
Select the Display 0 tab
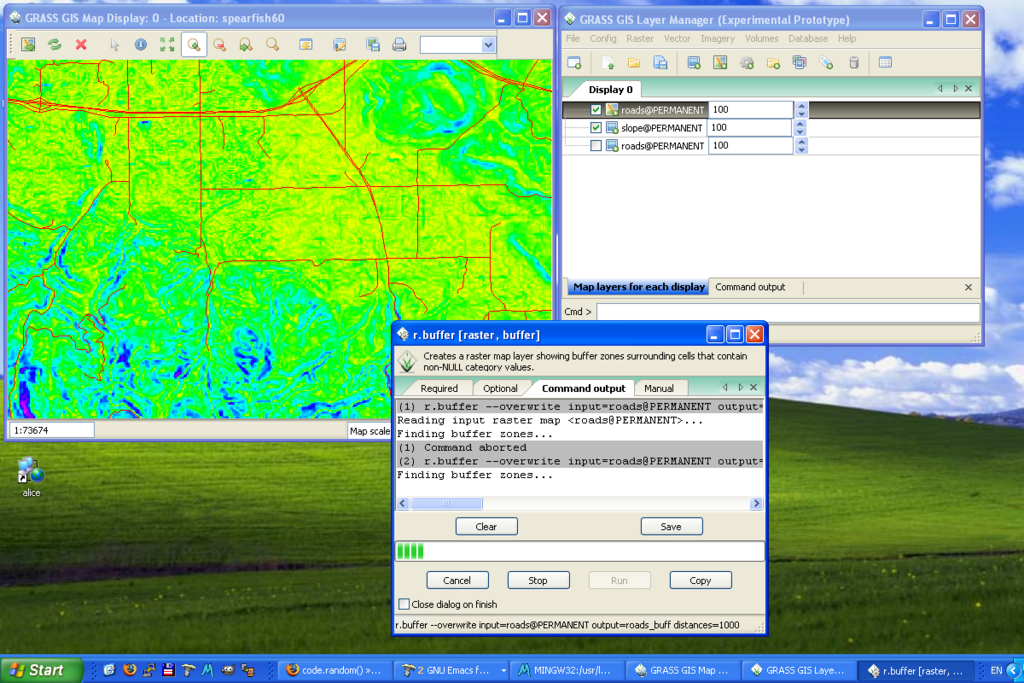611,89
